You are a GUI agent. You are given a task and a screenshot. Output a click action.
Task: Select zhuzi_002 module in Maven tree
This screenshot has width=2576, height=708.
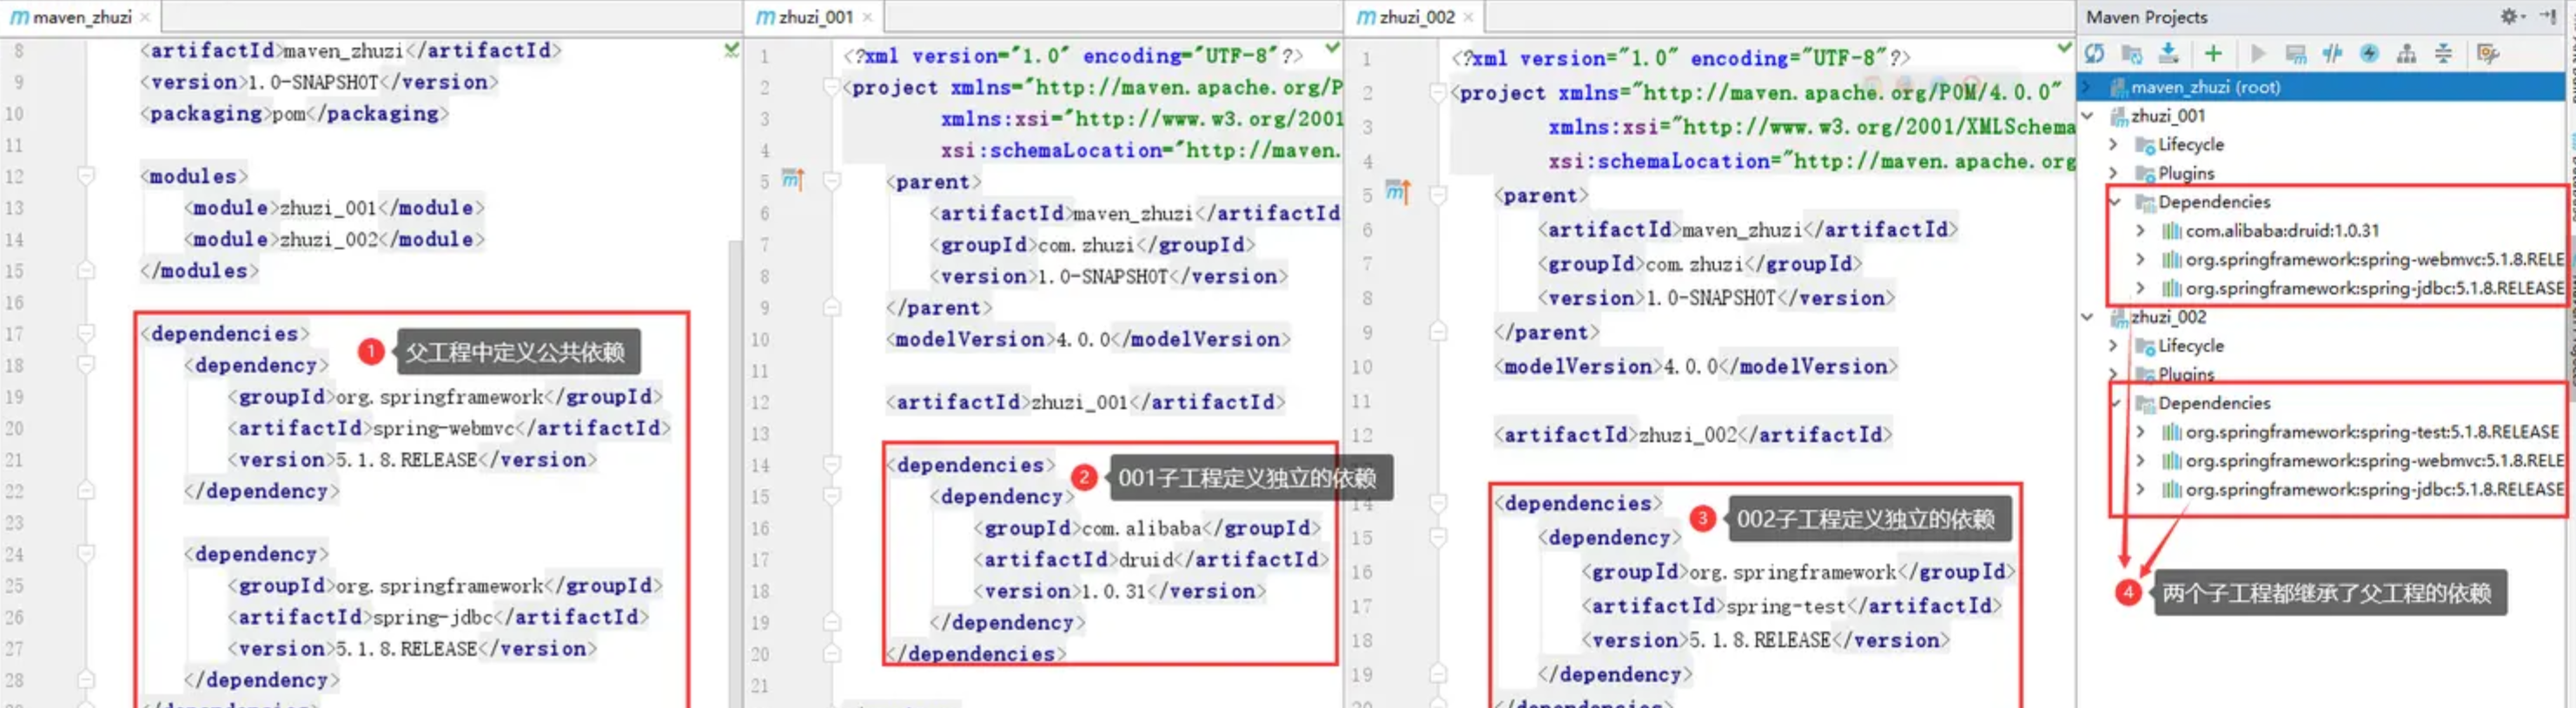click(x=2167, y=317)
